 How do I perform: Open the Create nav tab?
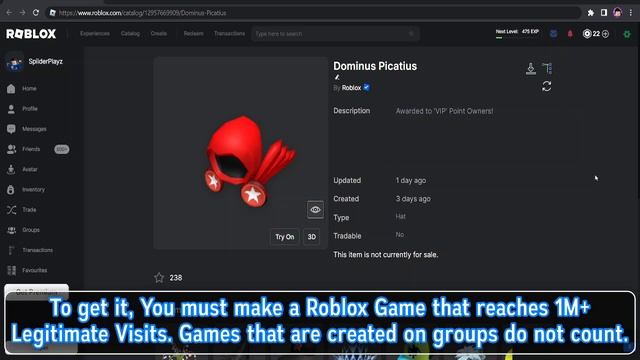click(158, 34)
